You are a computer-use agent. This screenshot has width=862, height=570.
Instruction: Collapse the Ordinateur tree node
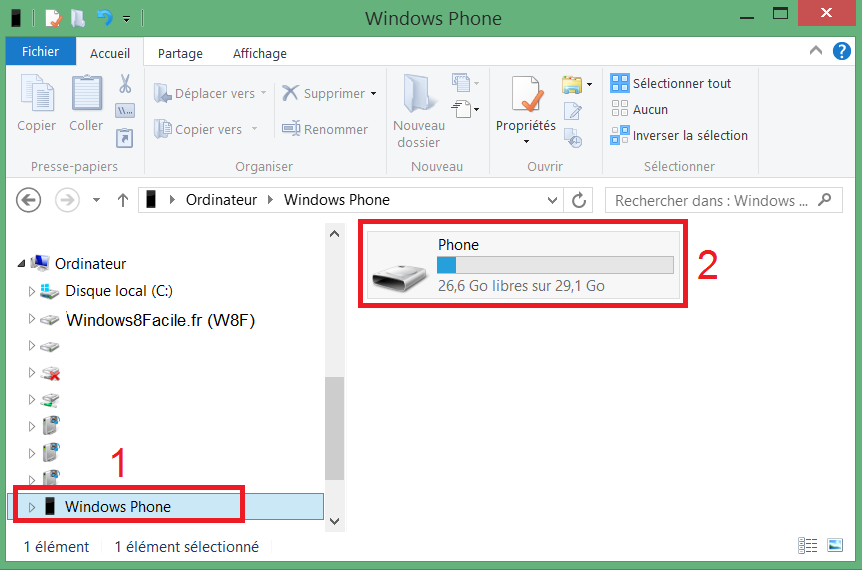pyautogui.click(x=21, y=264)
